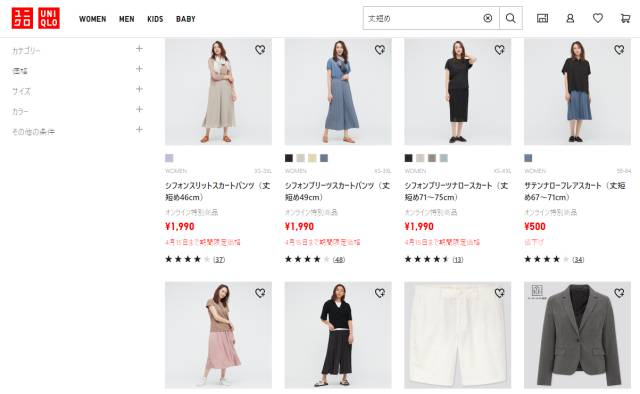This screenshot has width=640, height=394.
Task: Submit search with magnifier icon
Action: click(511, 18)
